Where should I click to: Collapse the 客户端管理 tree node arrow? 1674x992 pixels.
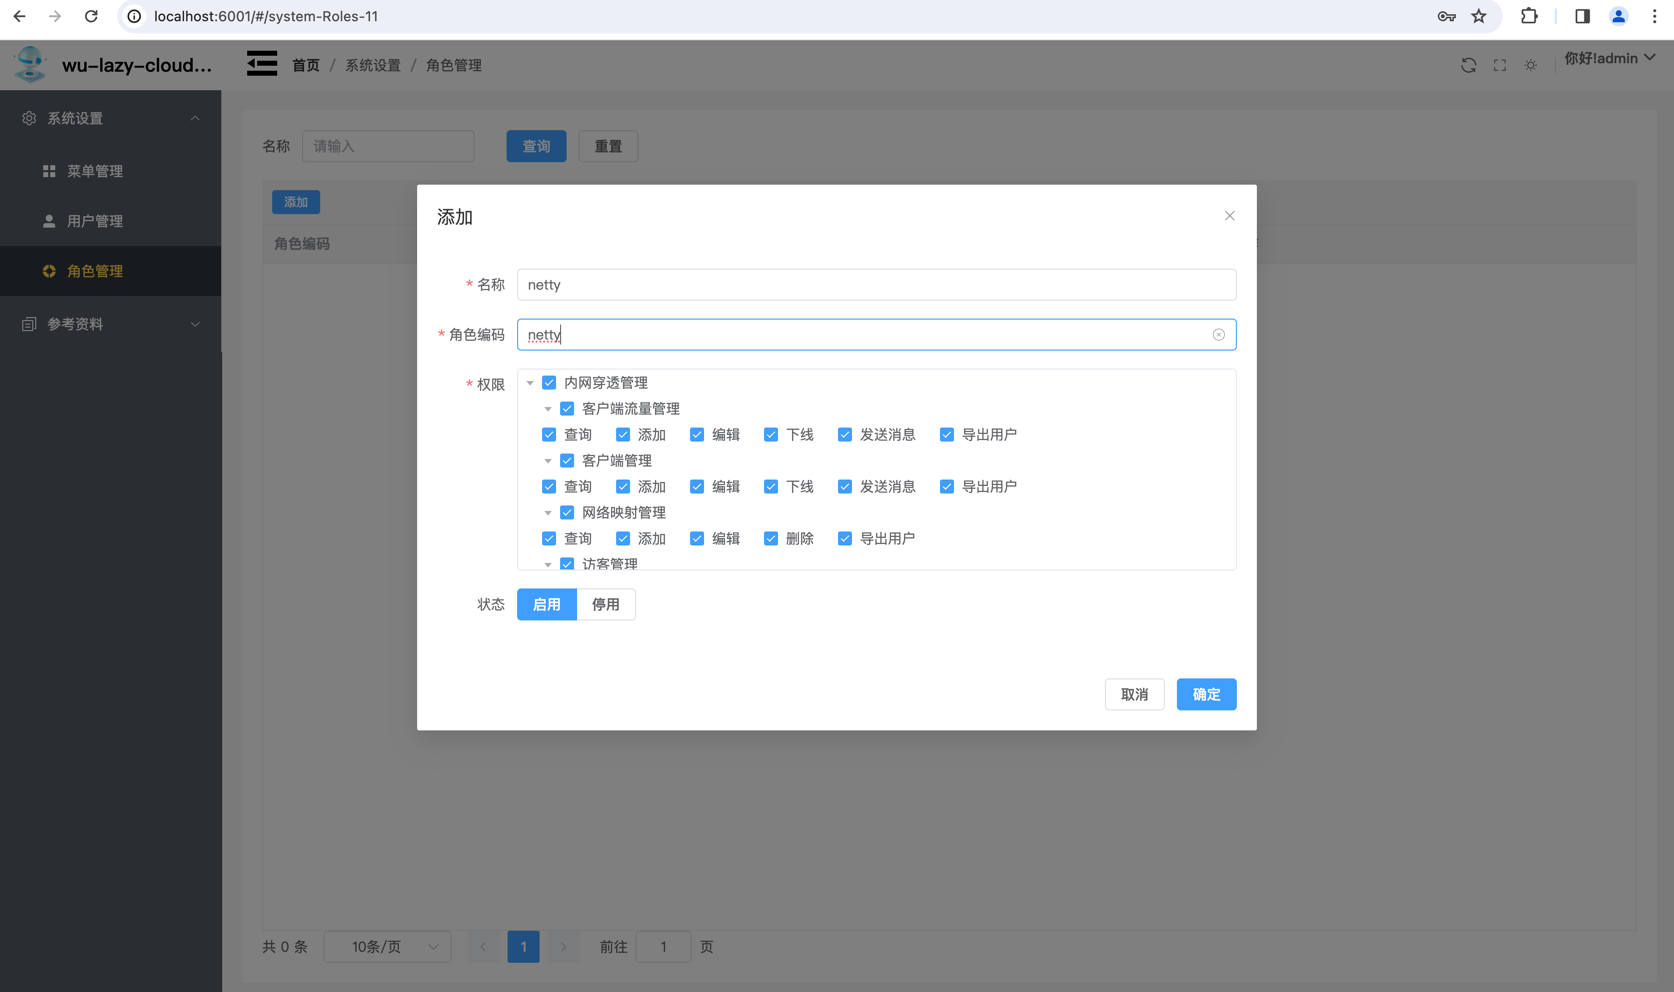tap(548, 461)
